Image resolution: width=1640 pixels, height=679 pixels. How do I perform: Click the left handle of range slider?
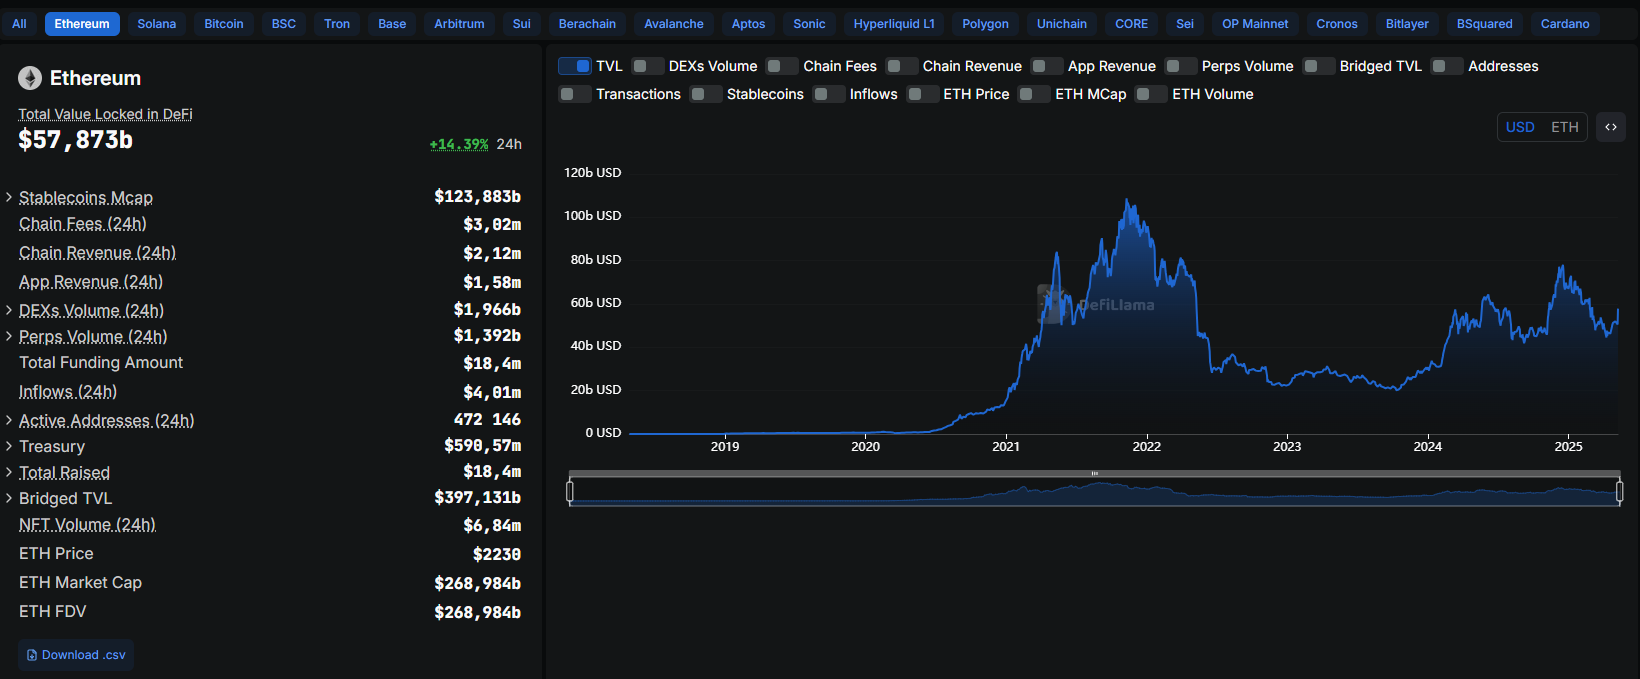(570, 491)
